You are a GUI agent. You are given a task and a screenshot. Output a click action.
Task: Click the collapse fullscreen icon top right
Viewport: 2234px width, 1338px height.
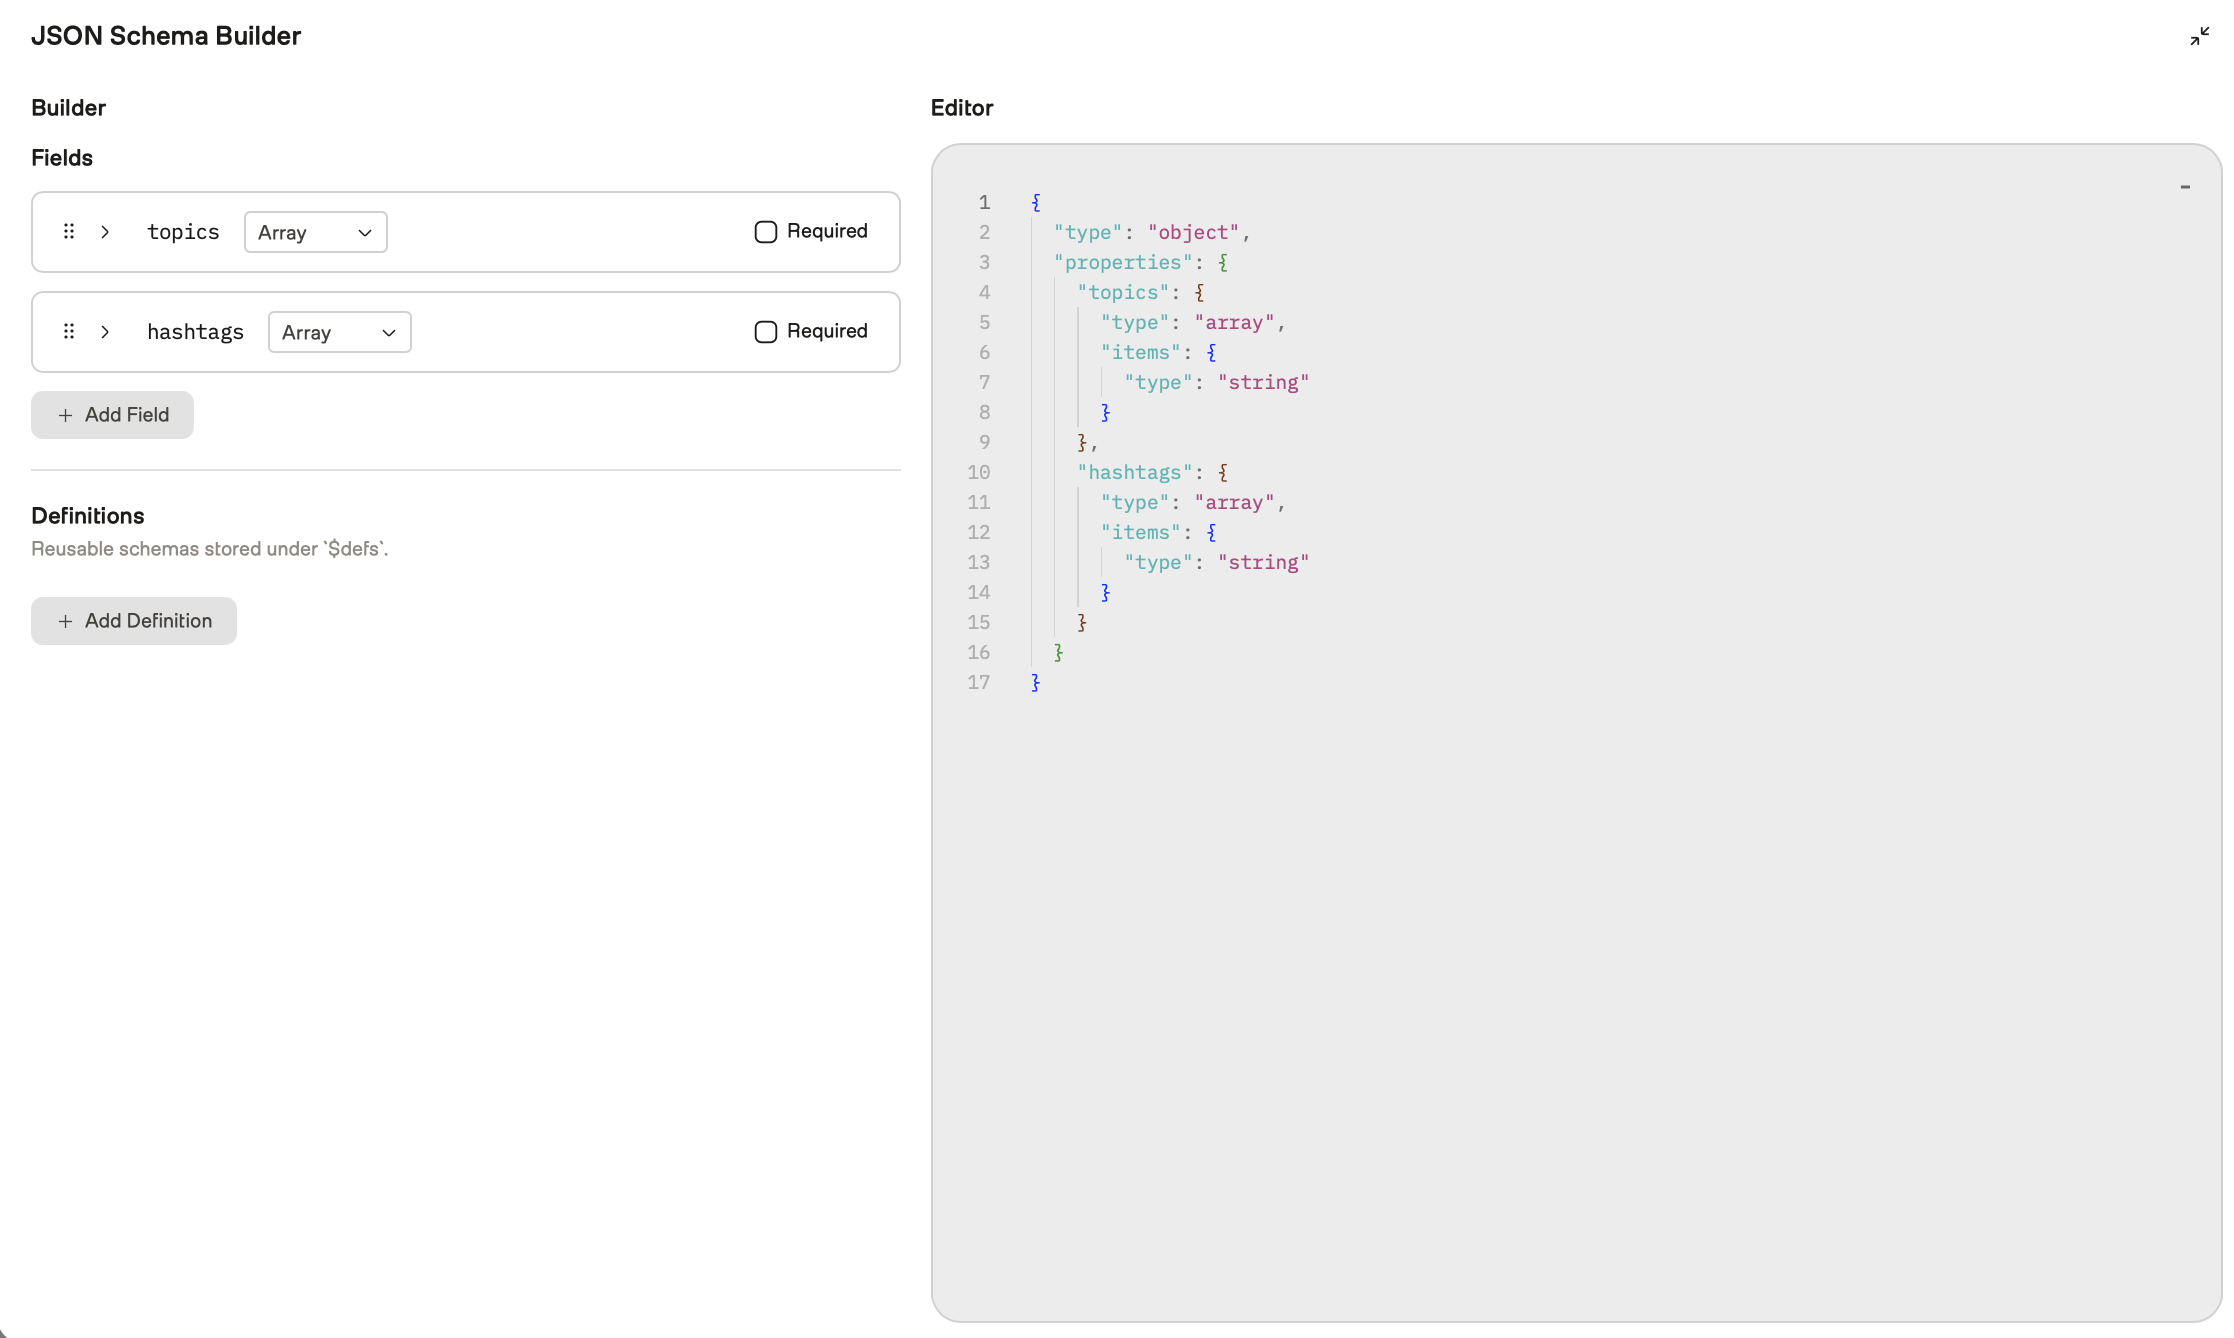click(x=2199, y=37)
